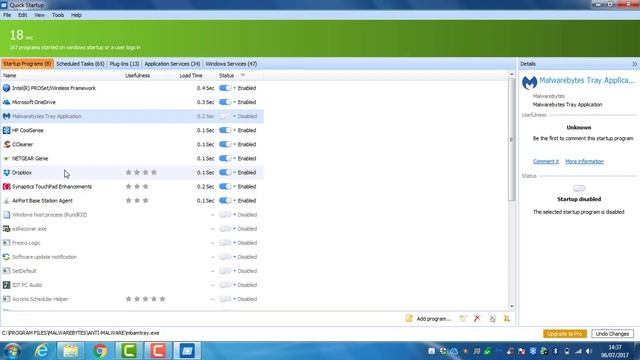Click the Intel PROSet/Wireless Framework icon
The image size is (640, 360).
pos(6,88)
